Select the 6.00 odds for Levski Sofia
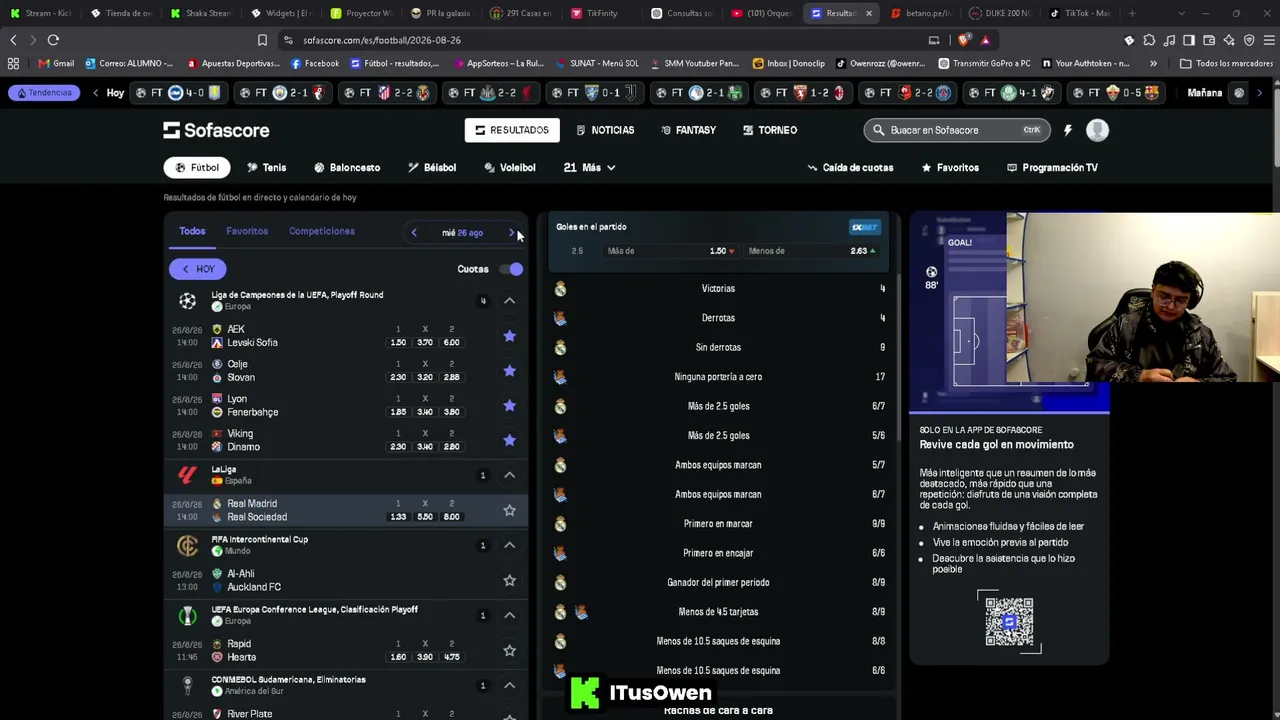The width and height of the screenshot is (1280, 720). (x=452, y=342)
